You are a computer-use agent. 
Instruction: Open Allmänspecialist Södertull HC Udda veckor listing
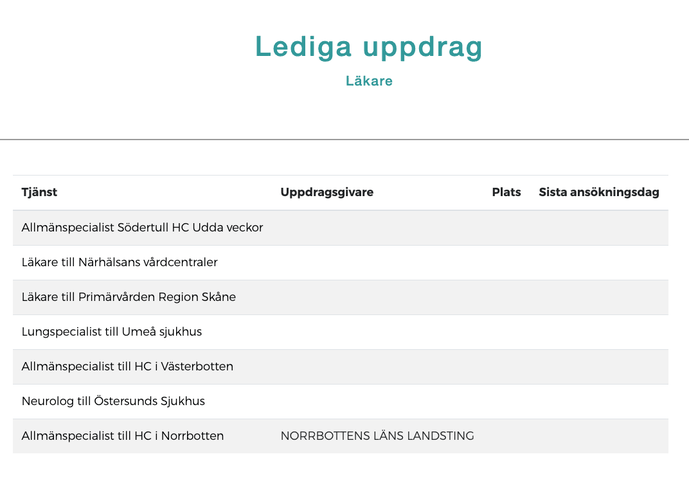tap(142, 227)
